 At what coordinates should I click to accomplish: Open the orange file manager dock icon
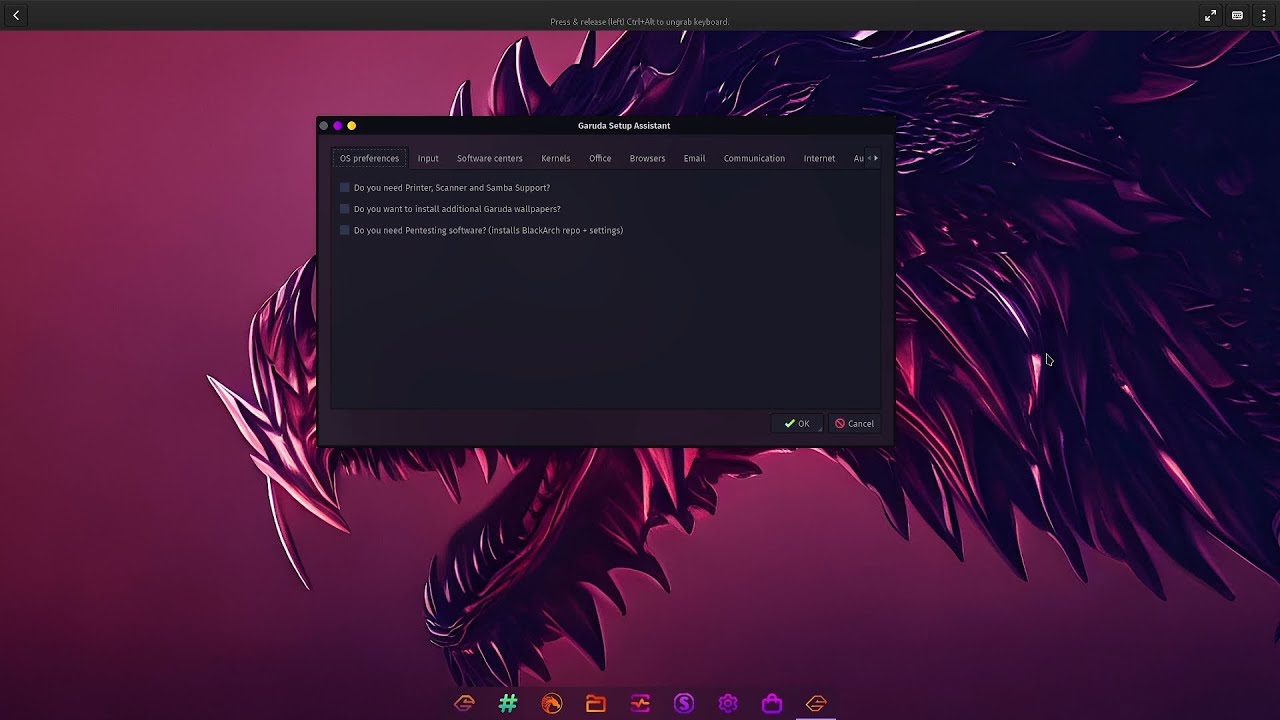(x=596, y=703)
